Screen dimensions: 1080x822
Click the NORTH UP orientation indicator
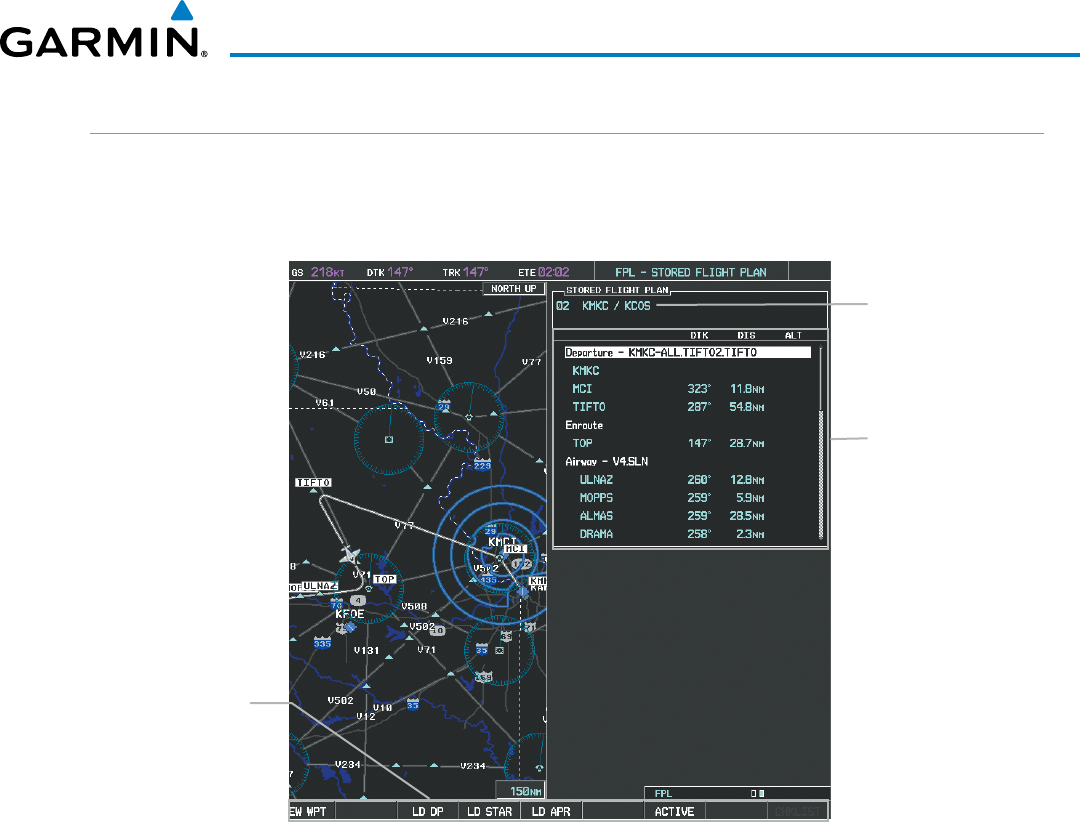pos(514,289)
